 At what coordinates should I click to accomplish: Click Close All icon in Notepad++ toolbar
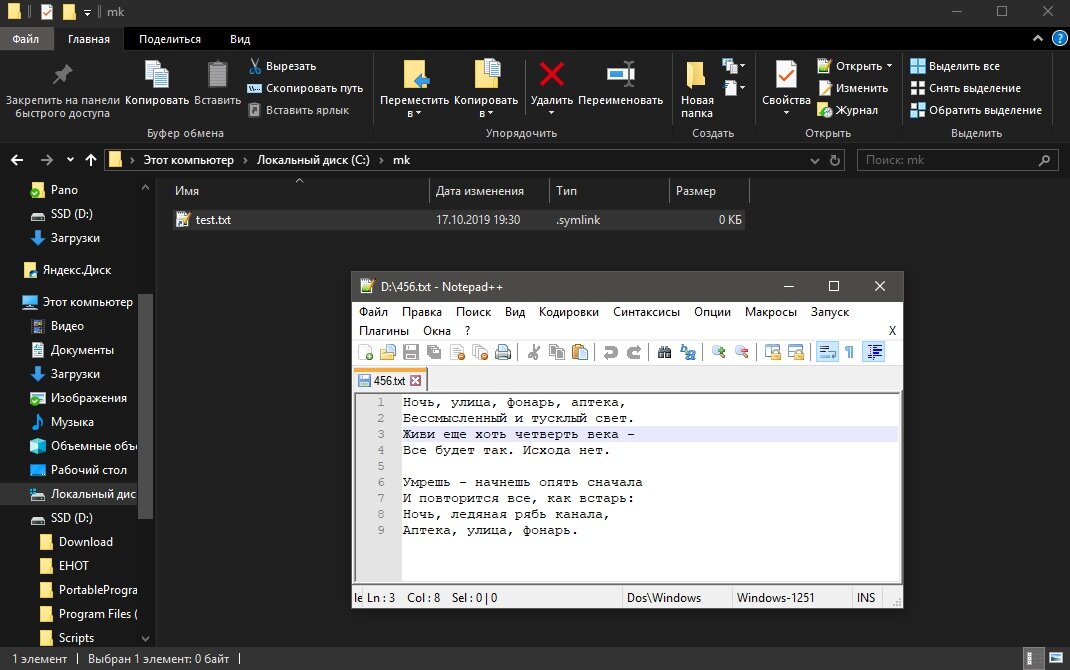click(480, 352)
